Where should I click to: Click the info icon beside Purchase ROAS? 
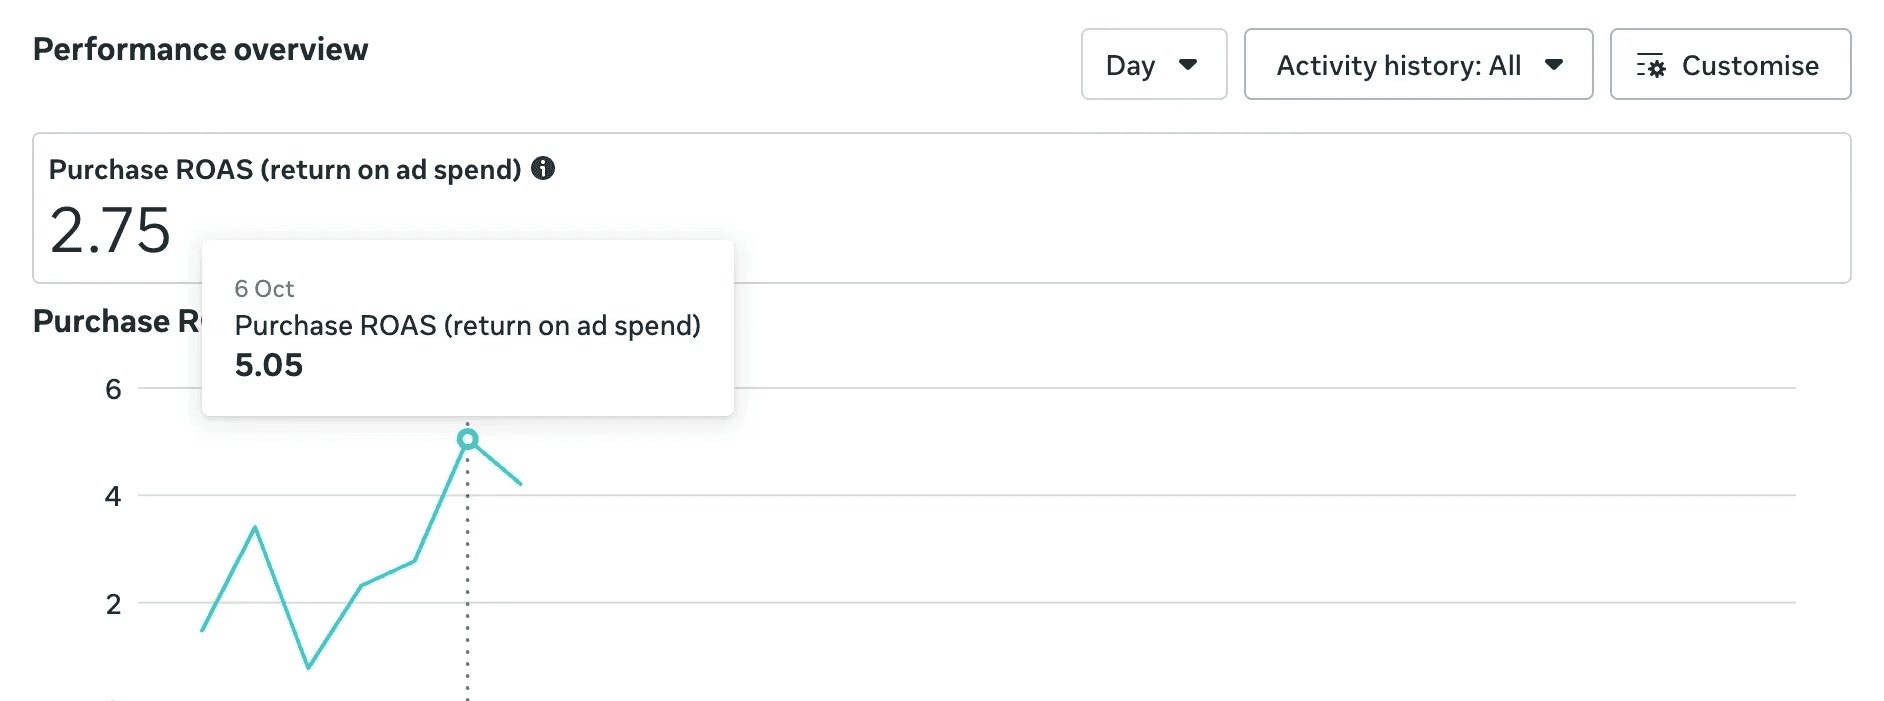point(543,168)
